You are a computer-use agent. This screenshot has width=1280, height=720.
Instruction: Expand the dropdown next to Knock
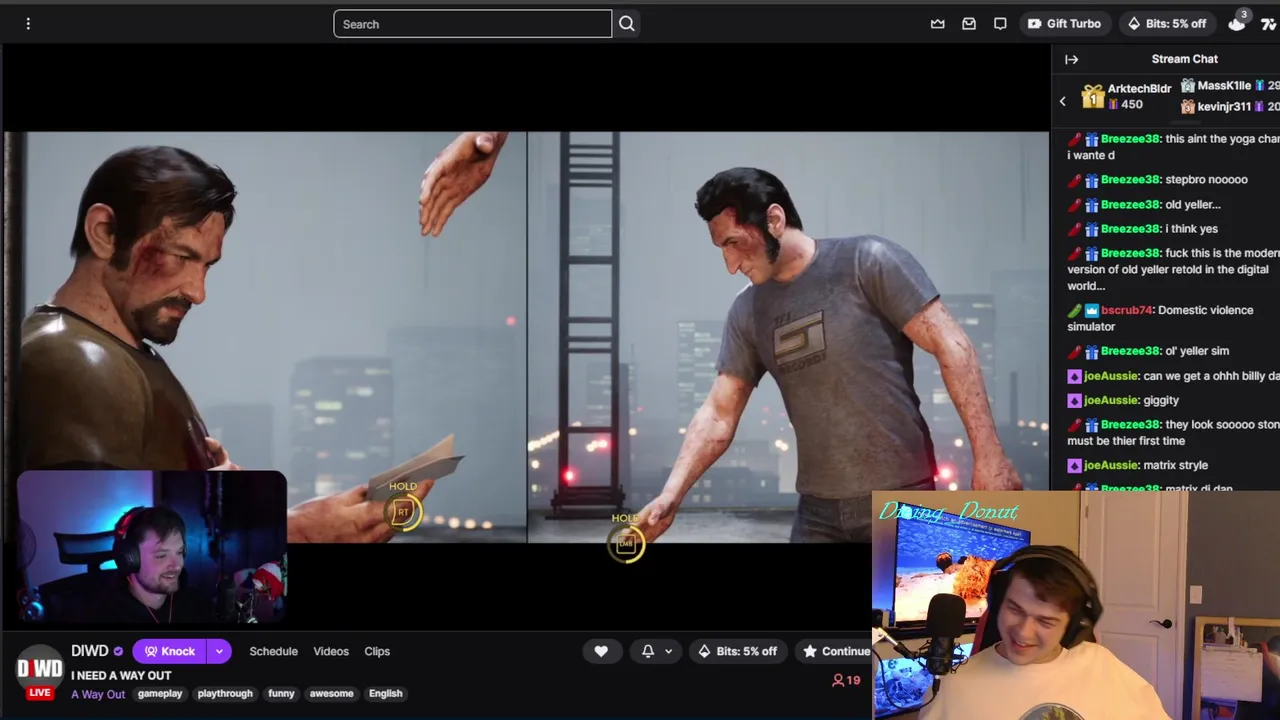click(x=219, y=651)
